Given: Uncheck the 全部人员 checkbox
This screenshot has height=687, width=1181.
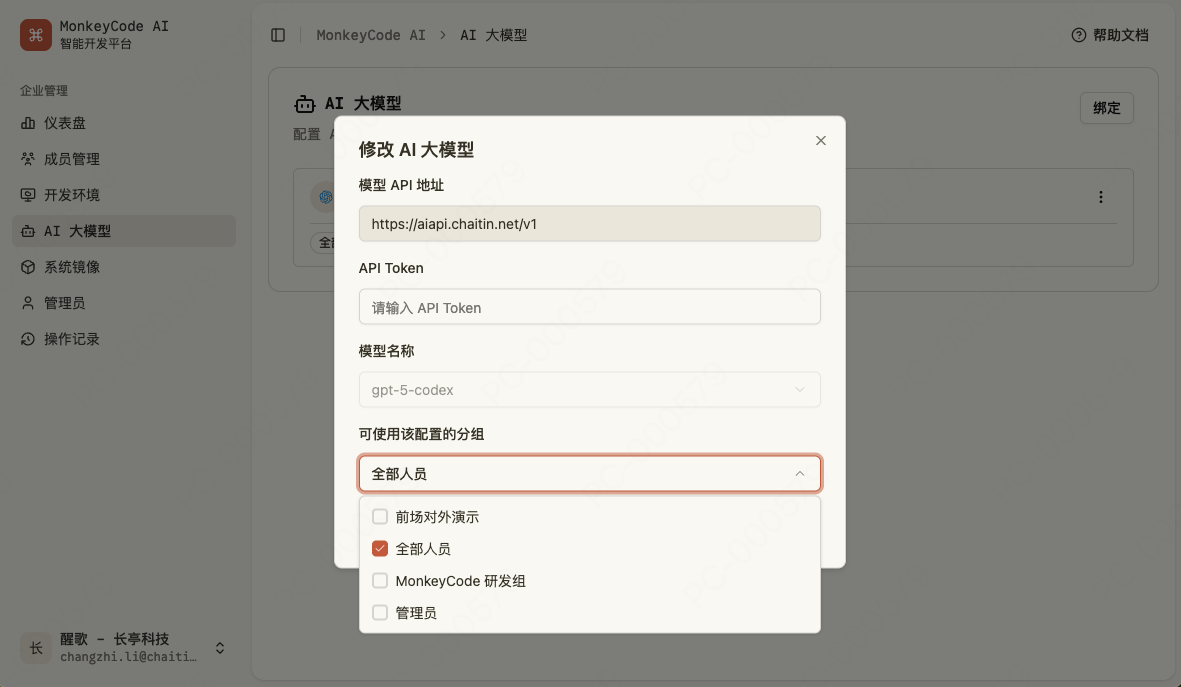Looking at the screenshot, I should [x=380, y=549].
